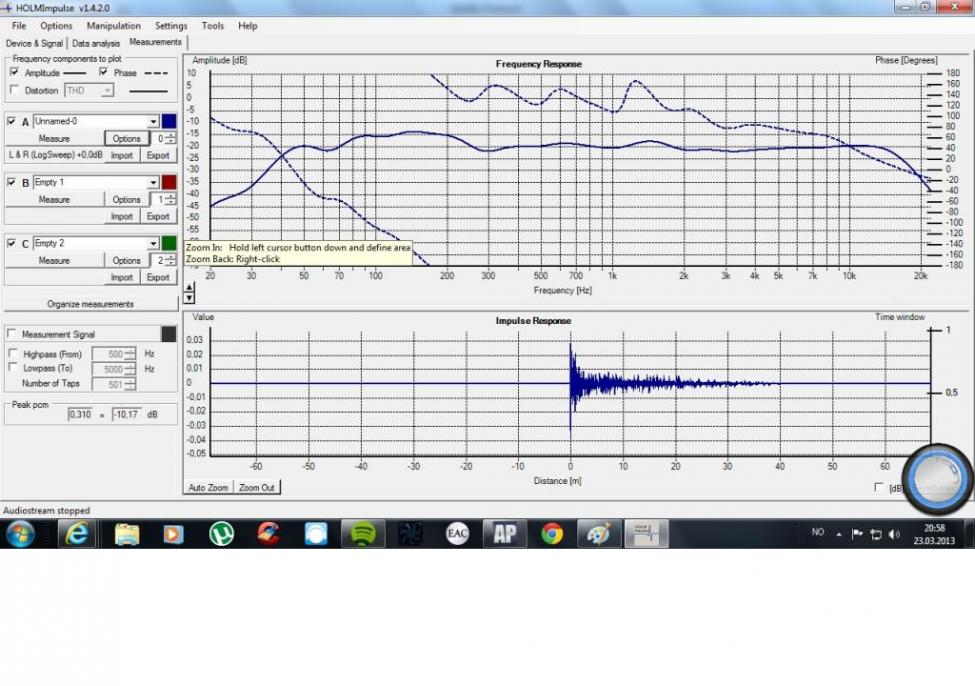This screenshot has width=975, height=686.
Task: Open uTorrent taskbar icon
Action: (x=221, y=534)
